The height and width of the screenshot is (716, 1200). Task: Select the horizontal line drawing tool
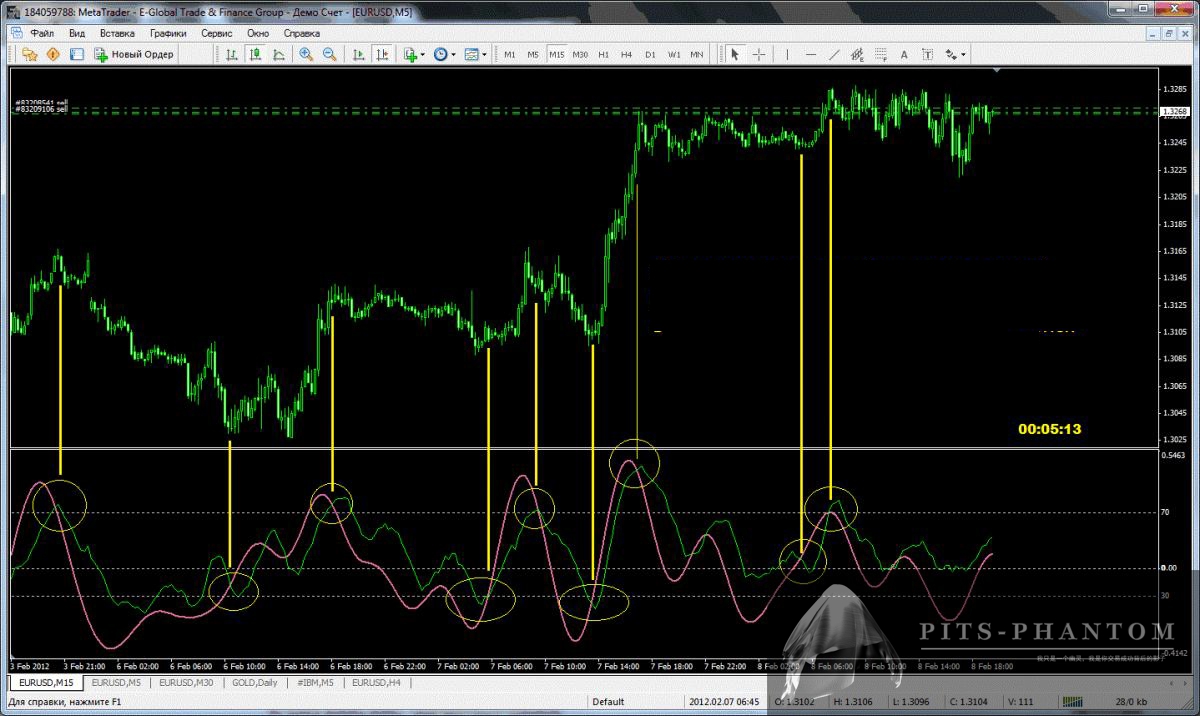point(810,54)
